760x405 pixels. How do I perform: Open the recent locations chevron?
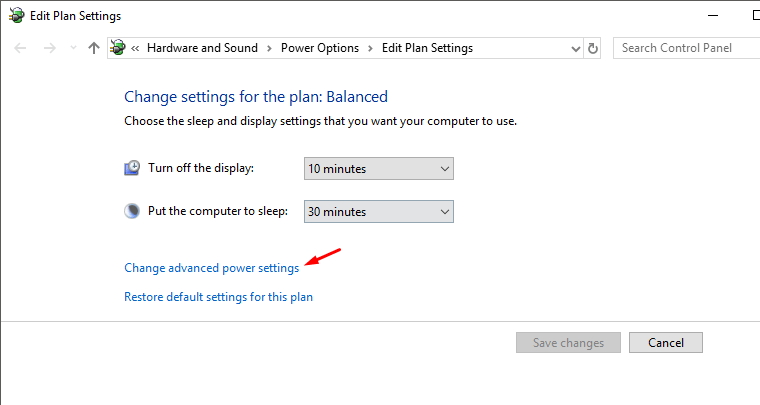[x=72, y=48]
